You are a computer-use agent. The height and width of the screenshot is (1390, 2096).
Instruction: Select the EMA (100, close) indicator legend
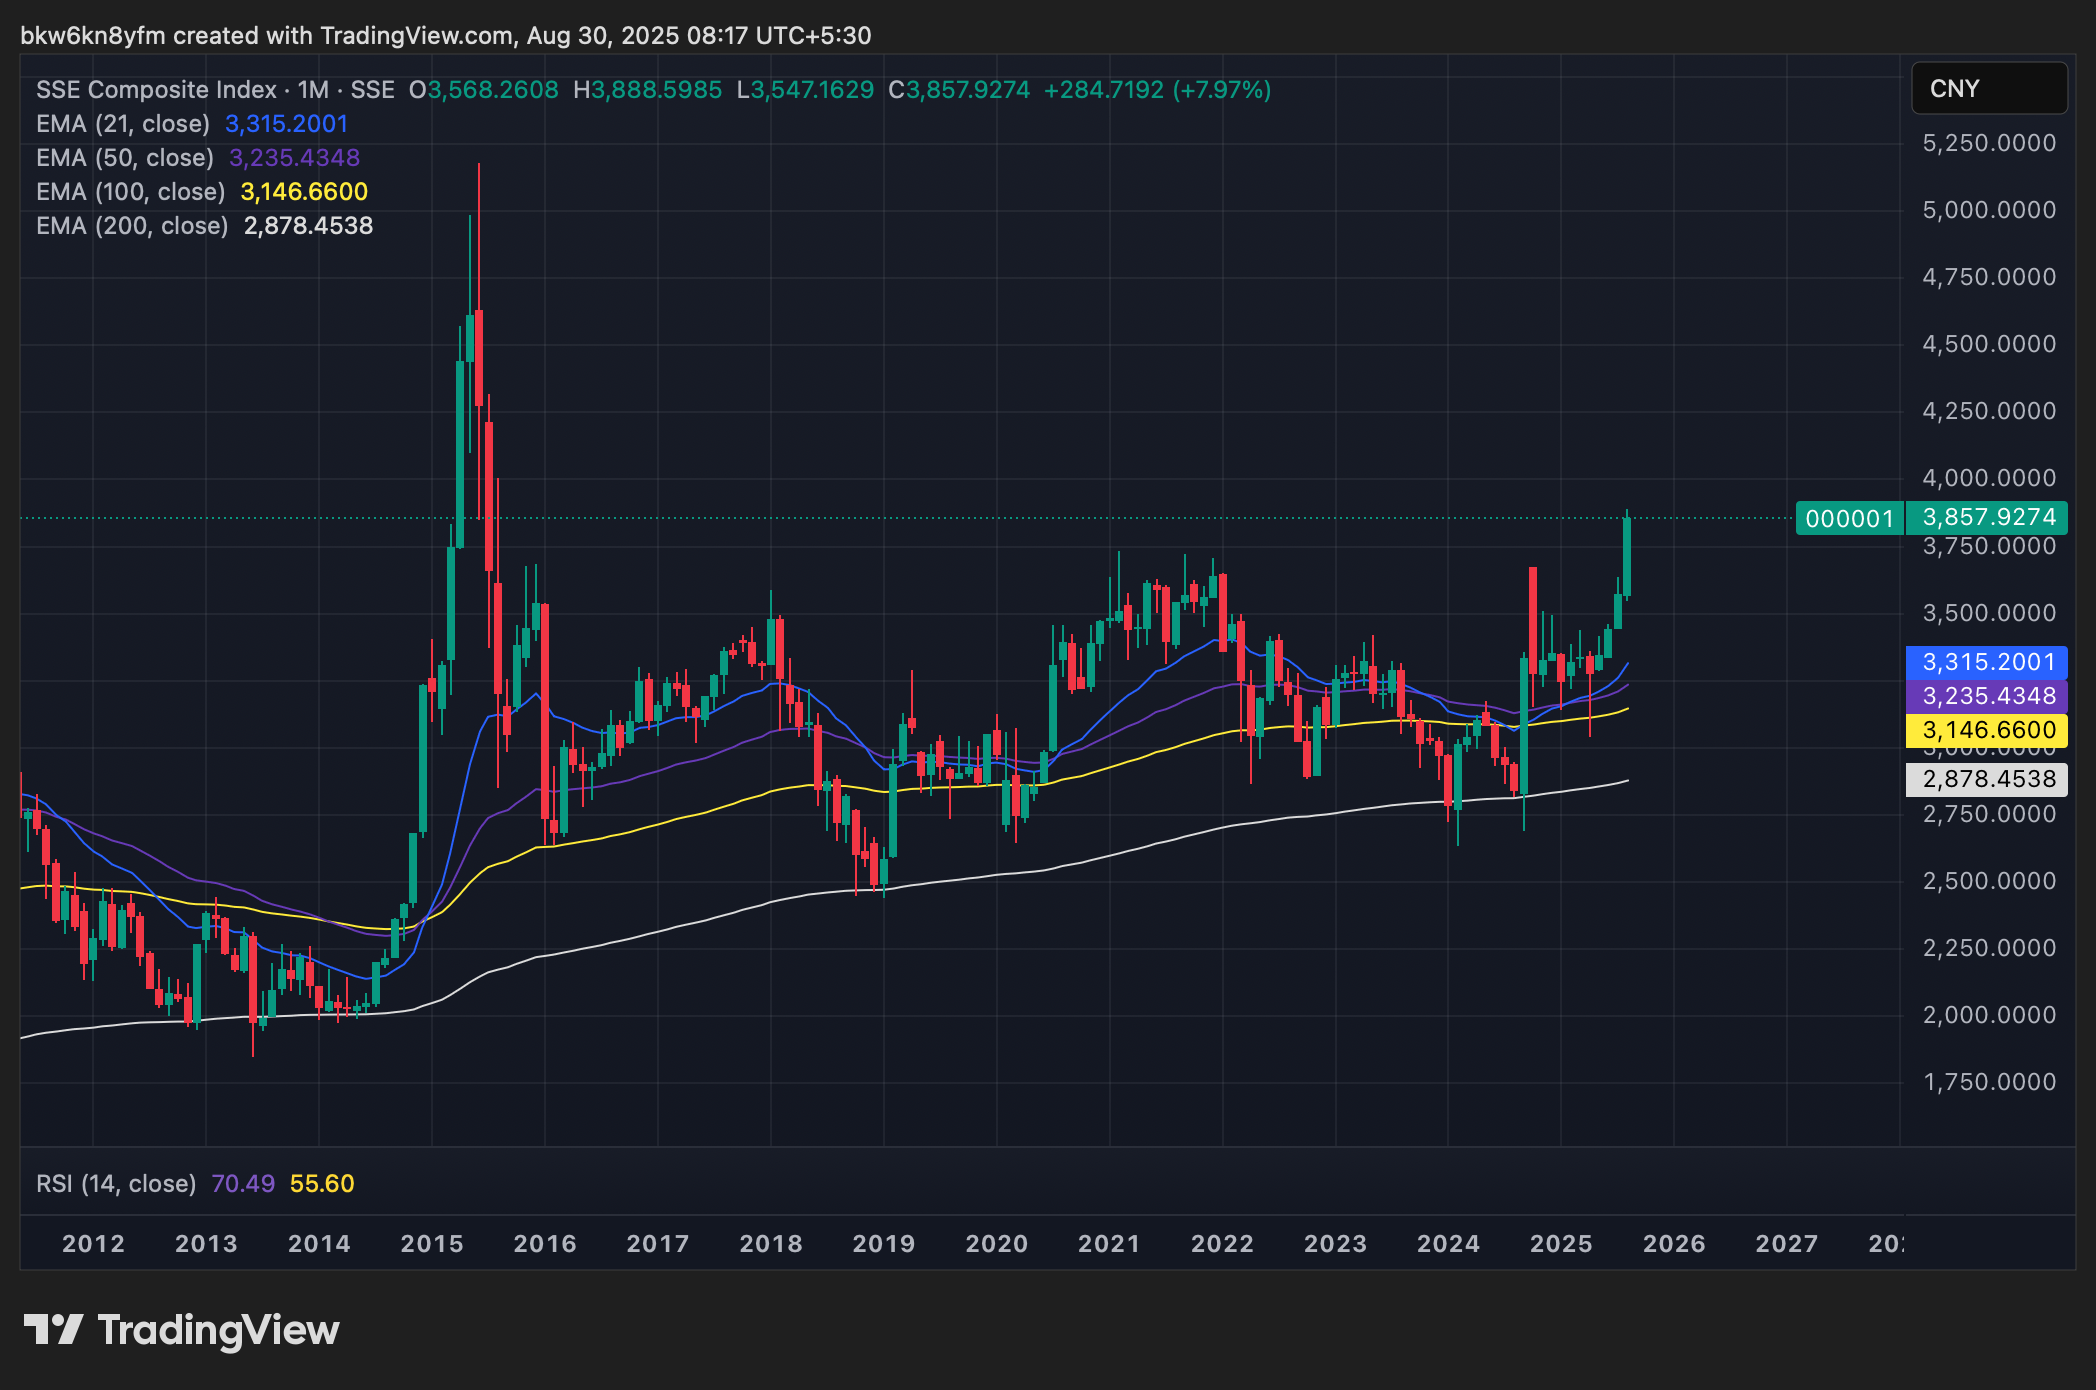[x=131, y=192]
